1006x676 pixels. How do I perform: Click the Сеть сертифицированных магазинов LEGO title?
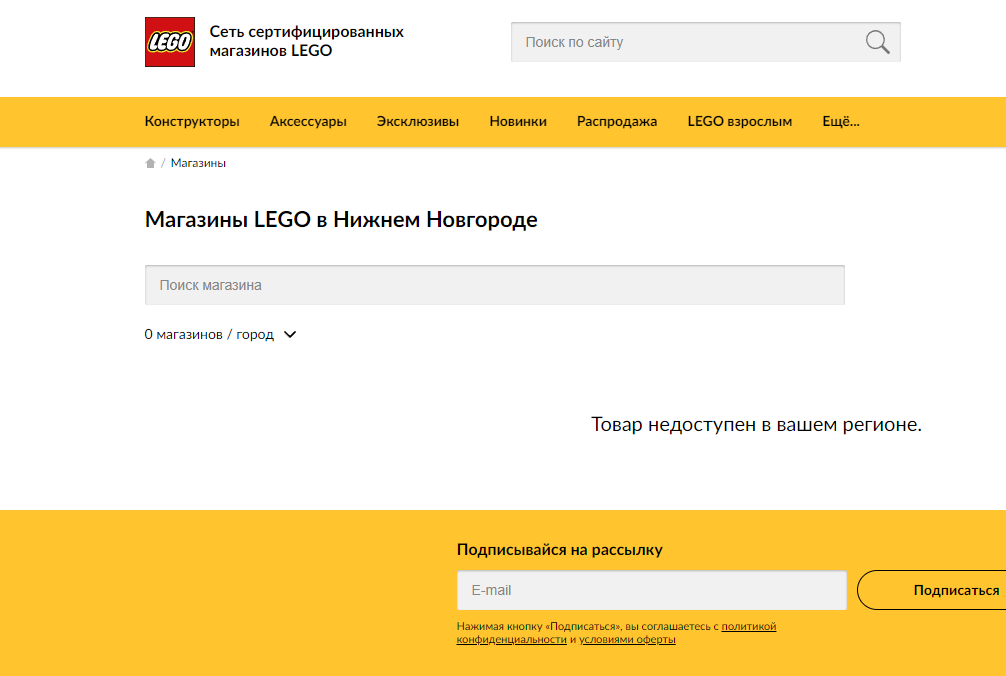(307, 41)
